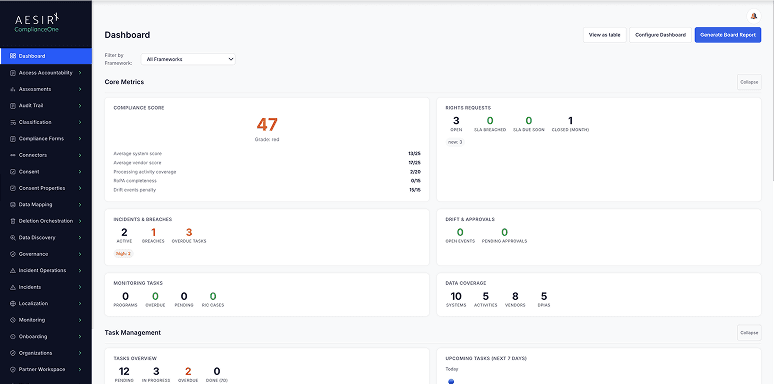Click the Overdue Tasks count in Incidents

click(189, 232)
